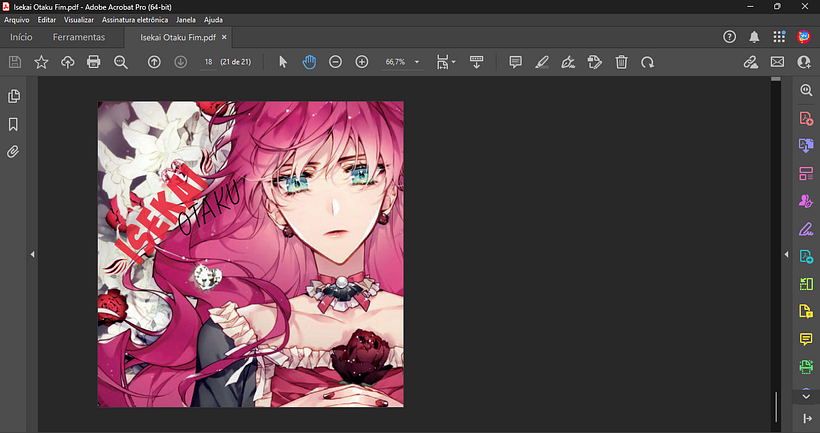820x433 pixels.
Task: Click the Save file icon
Action: coord(15,62)
